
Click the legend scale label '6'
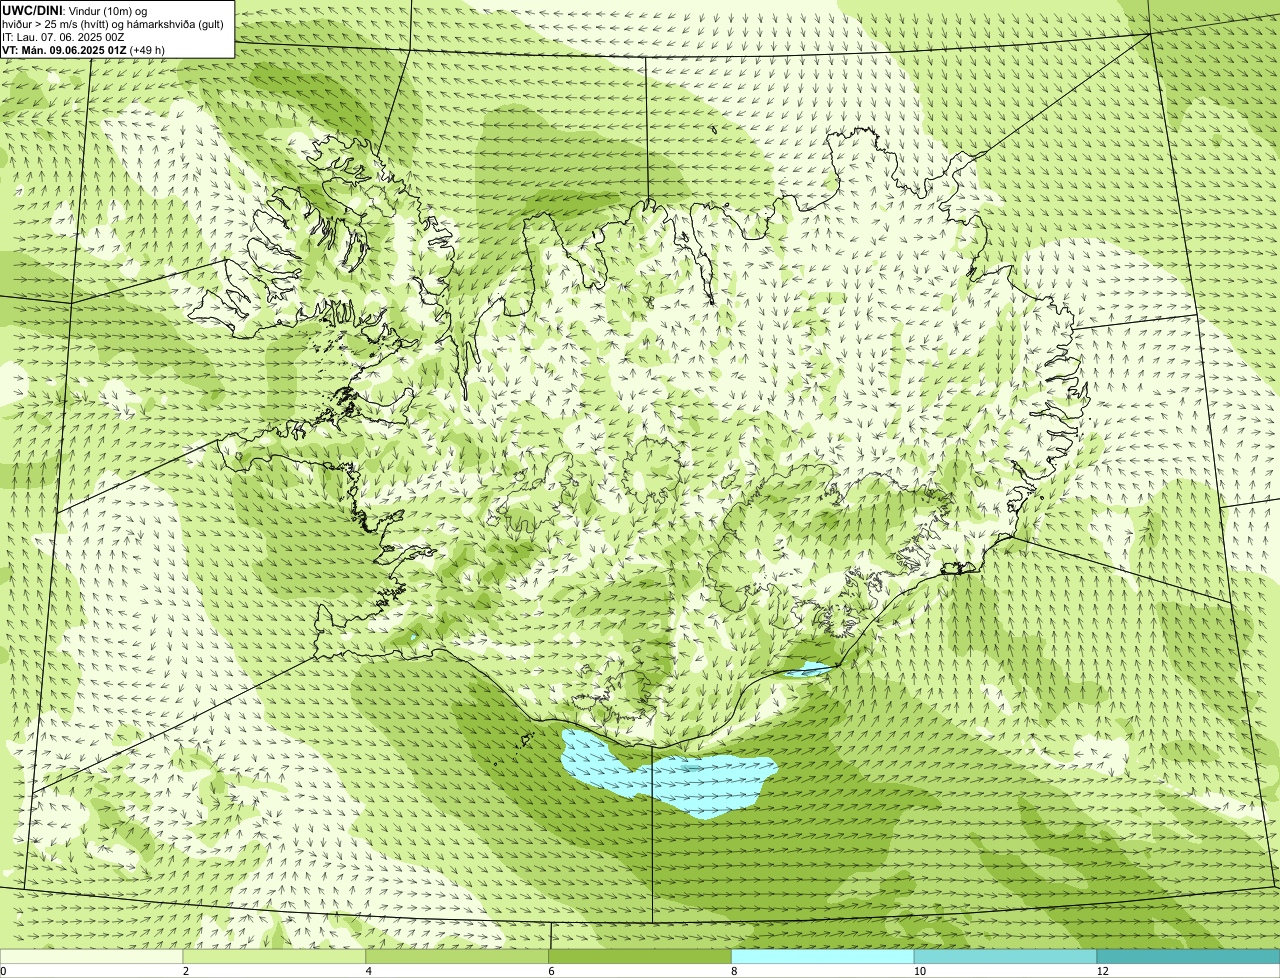coord(550,971)
